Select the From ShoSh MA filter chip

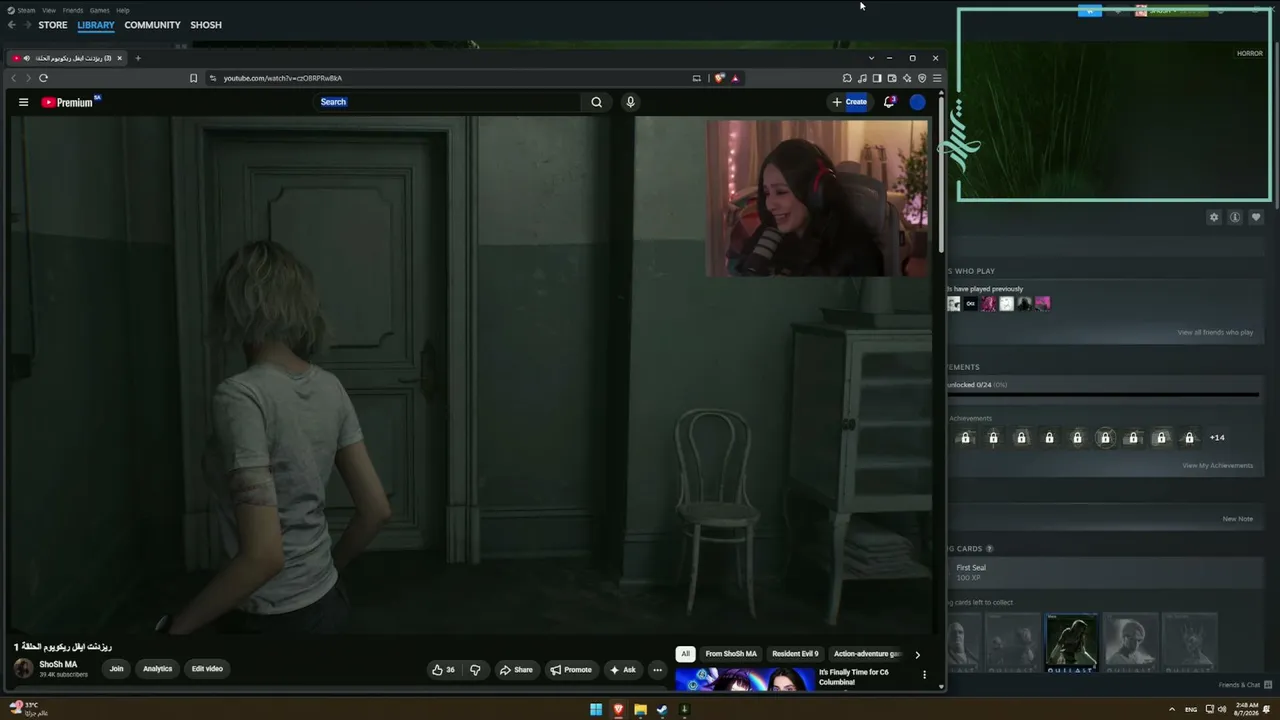coord(731,654)
